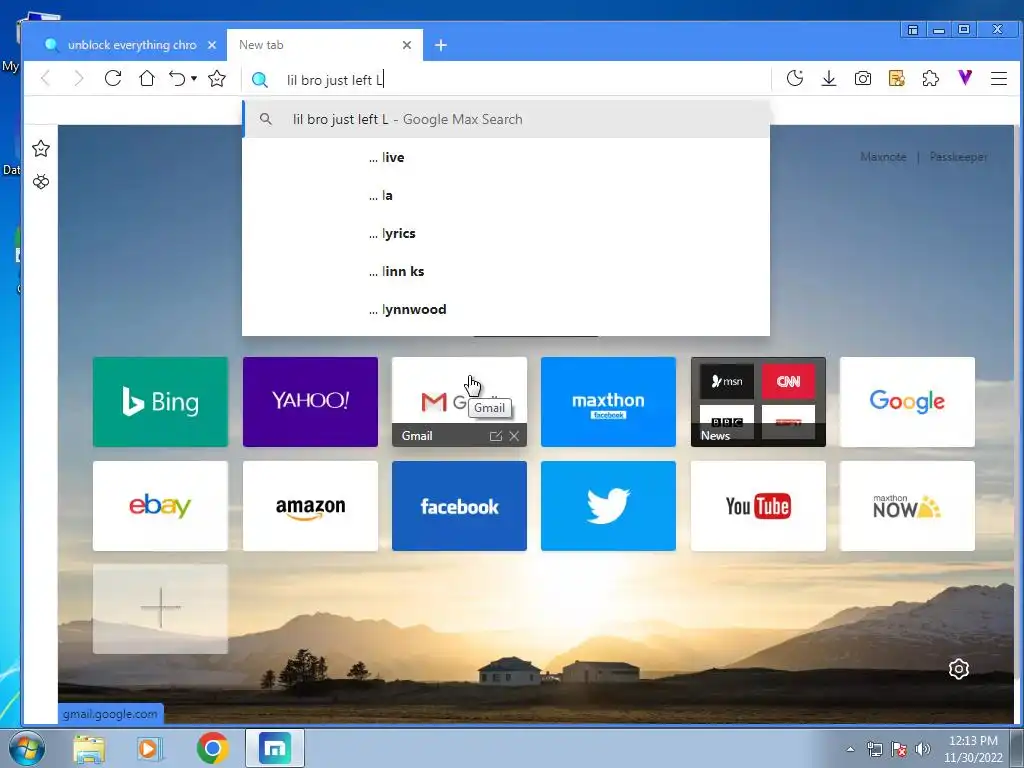Screen dimensions: 1024x768
Task: Add a new quick access tile
Action: point(161,609)
